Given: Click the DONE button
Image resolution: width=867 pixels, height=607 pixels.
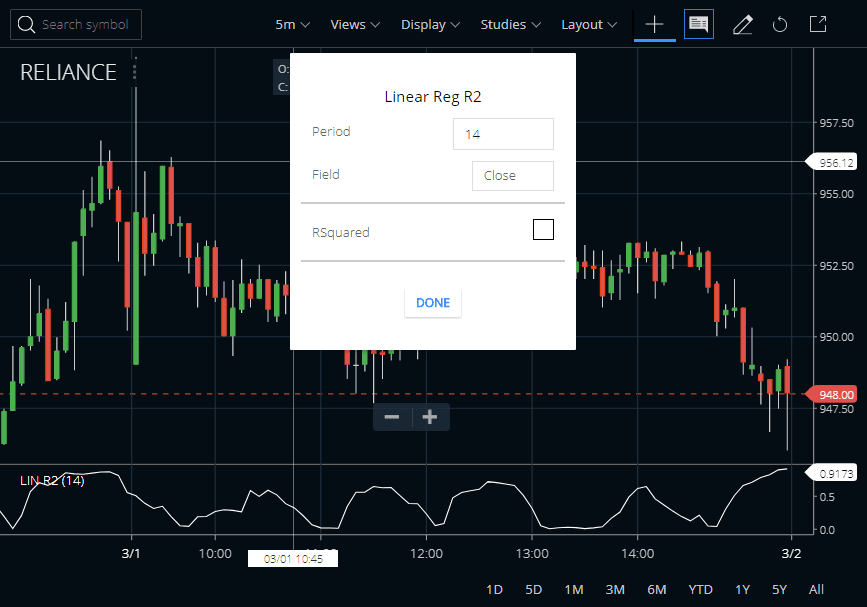Looking at the screenshot, I should pyautogui.click(x=432, y=302).
